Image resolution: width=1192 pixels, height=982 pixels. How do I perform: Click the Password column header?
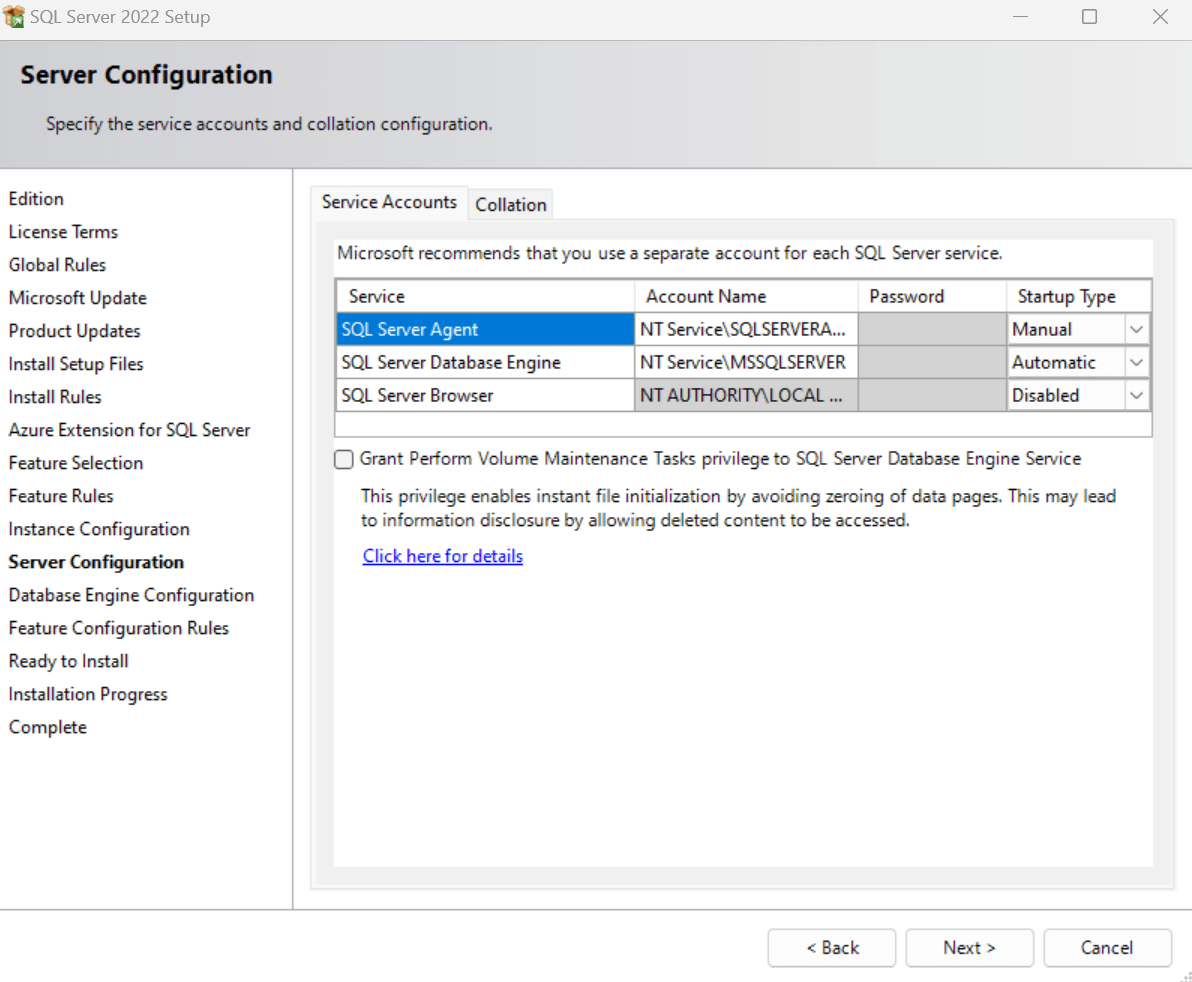tap(932, 296)
